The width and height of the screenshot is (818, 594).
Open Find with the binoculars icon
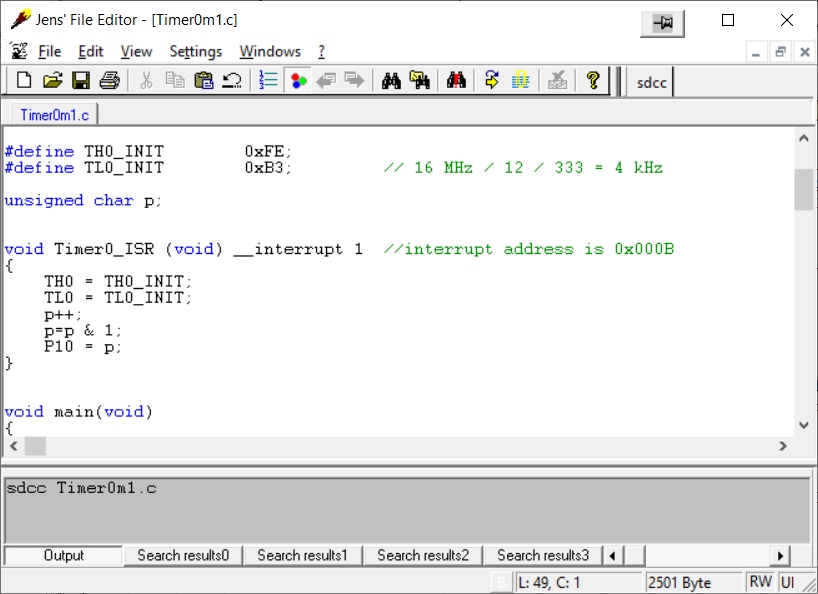click(391, 81)
